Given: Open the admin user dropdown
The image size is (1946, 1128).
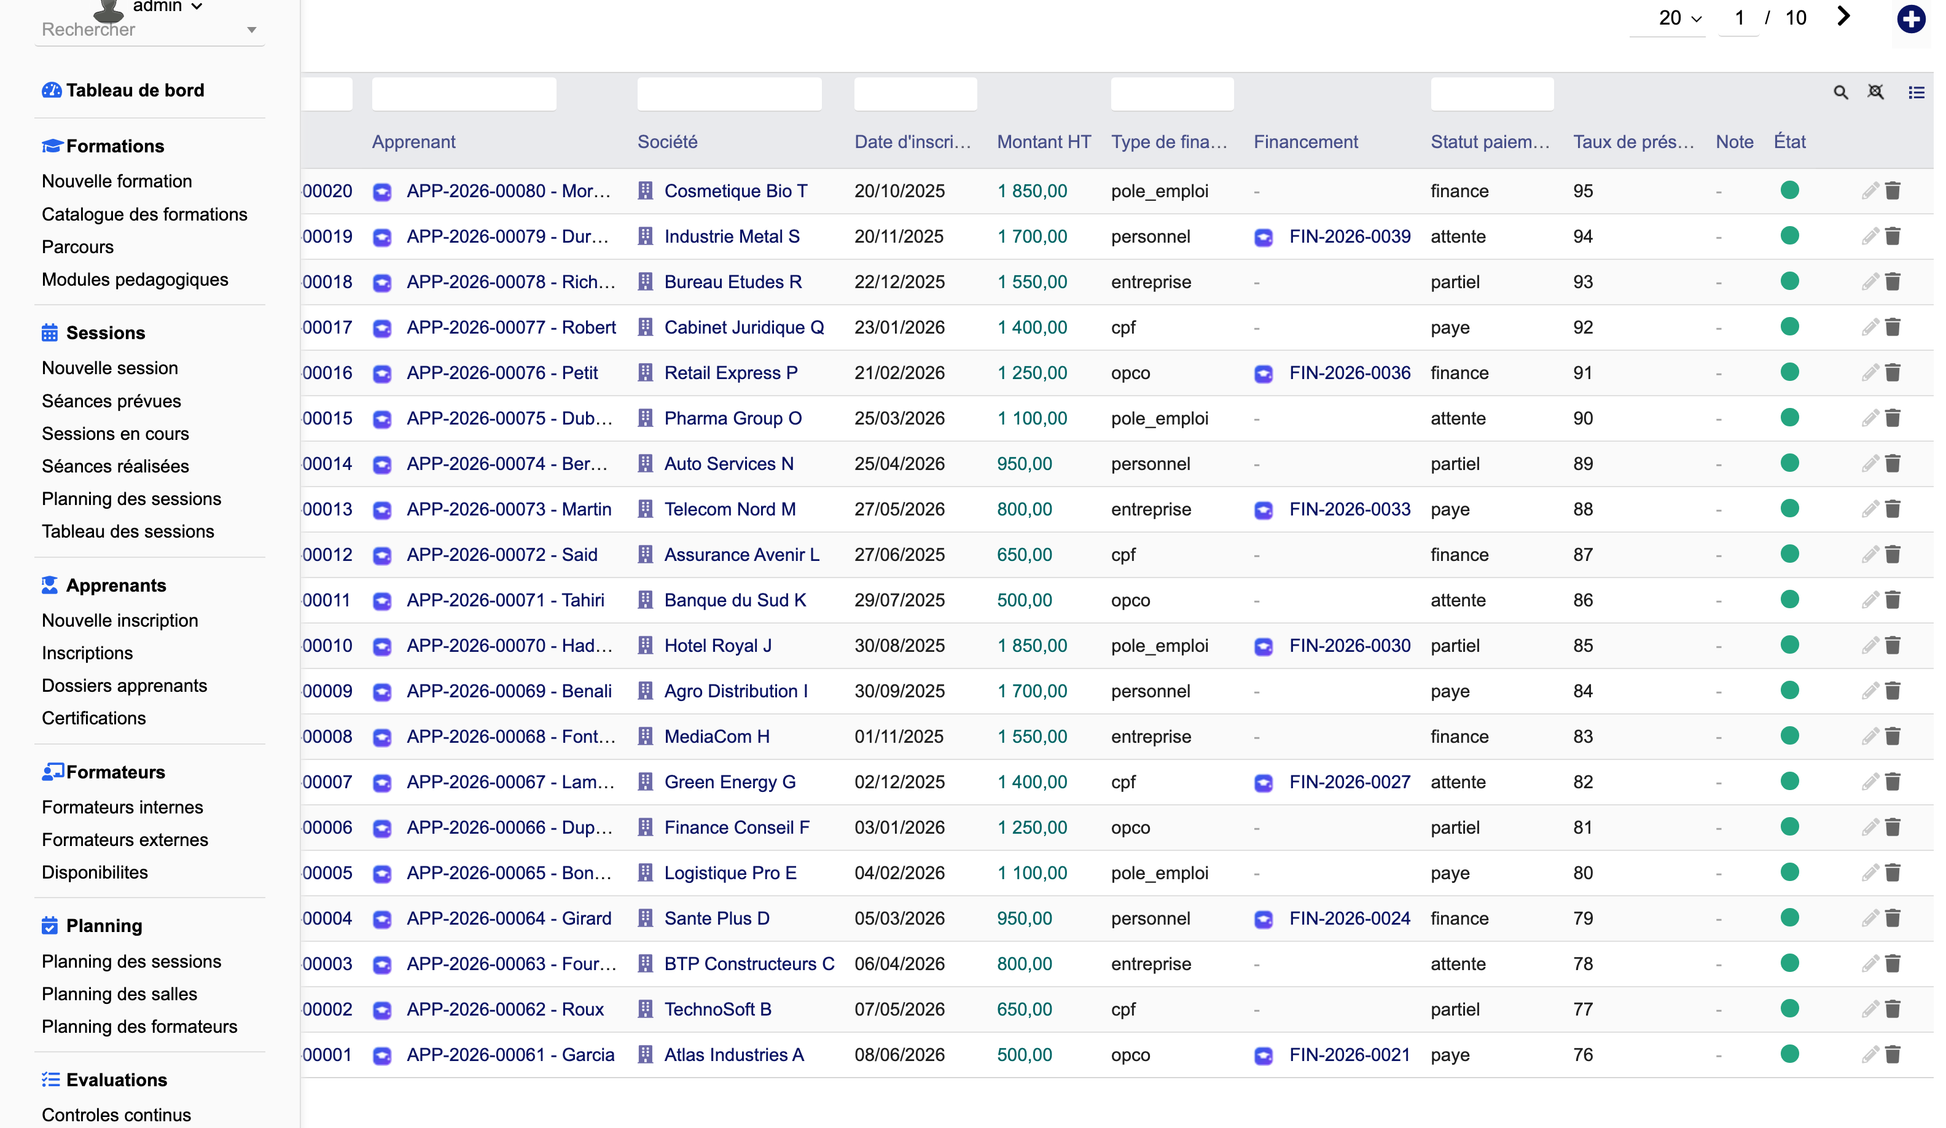Looking at the screenshot, I should coord(167,7).
